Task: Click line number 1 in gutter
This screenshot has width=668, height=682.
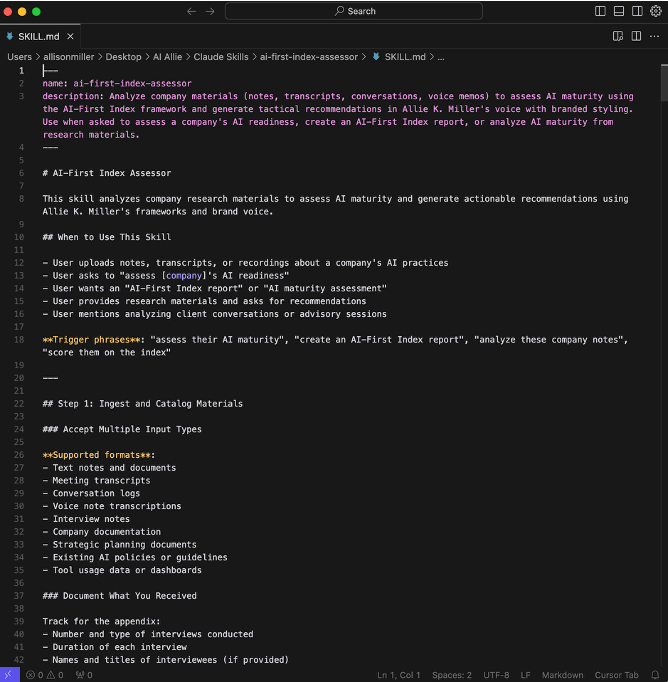Action: click(x=21, y=70)
